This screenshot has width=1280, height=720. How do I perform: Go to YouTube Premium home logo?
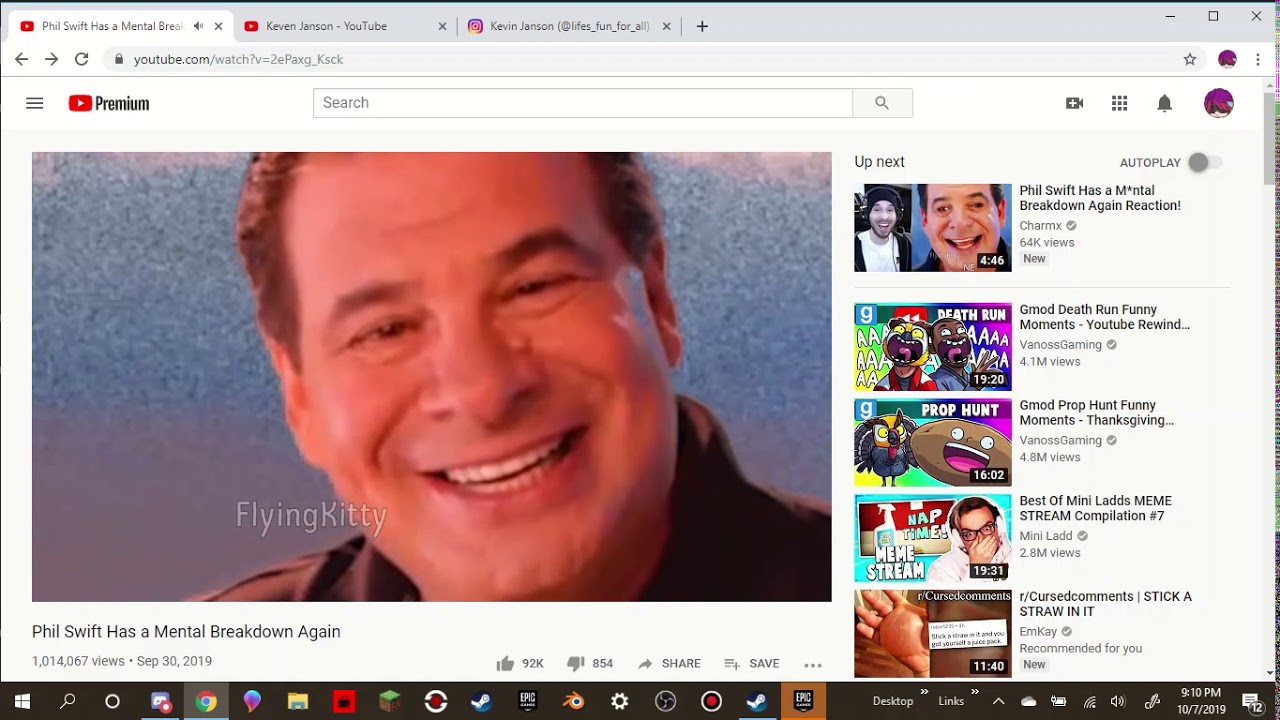[109, 103]
